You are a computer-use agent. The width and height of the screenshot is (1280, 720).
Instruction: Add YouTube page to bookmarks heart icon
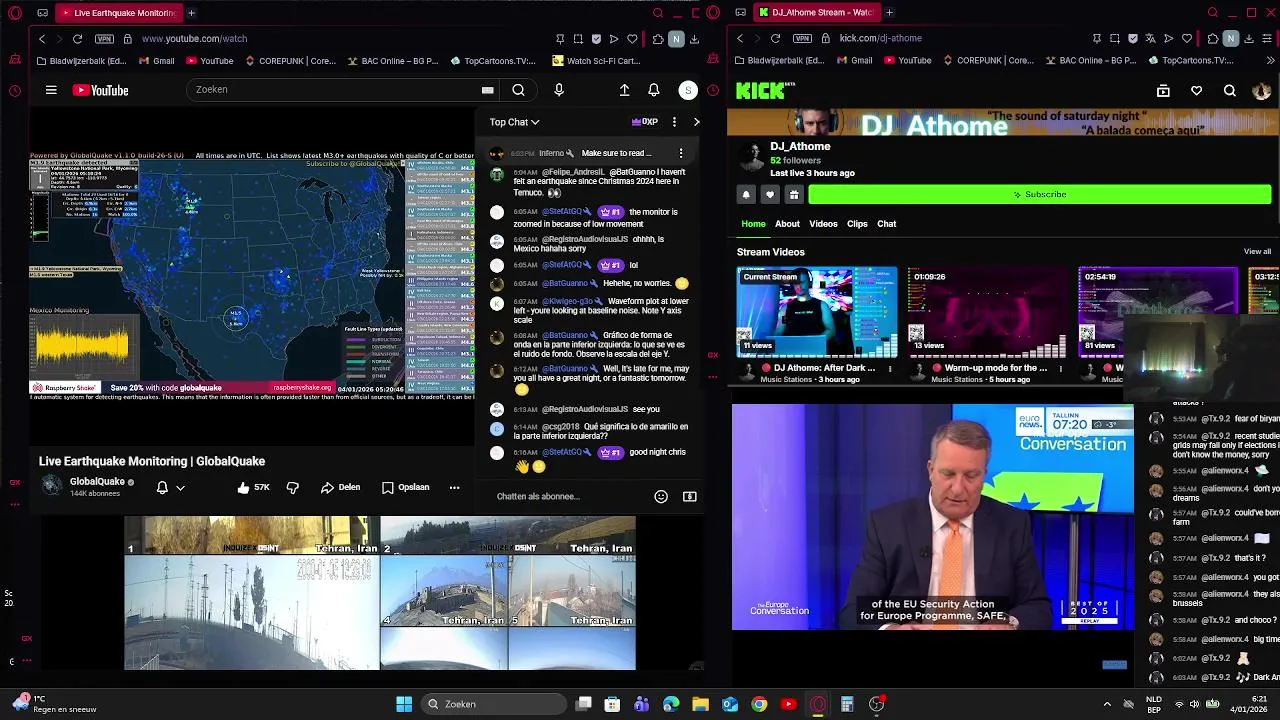point(632,38)
